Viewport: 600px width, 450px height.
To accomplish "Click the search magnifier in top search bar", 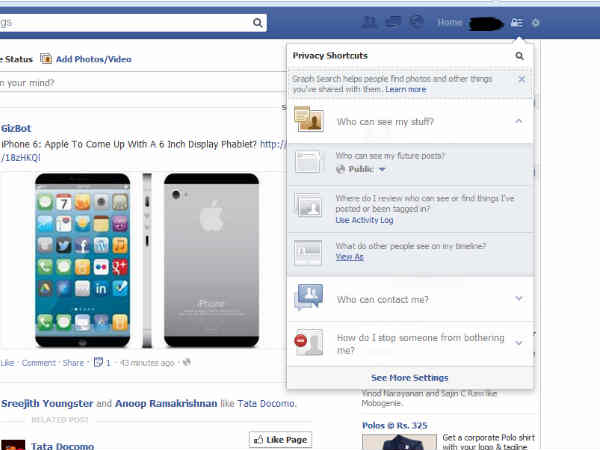I will 258,23.
